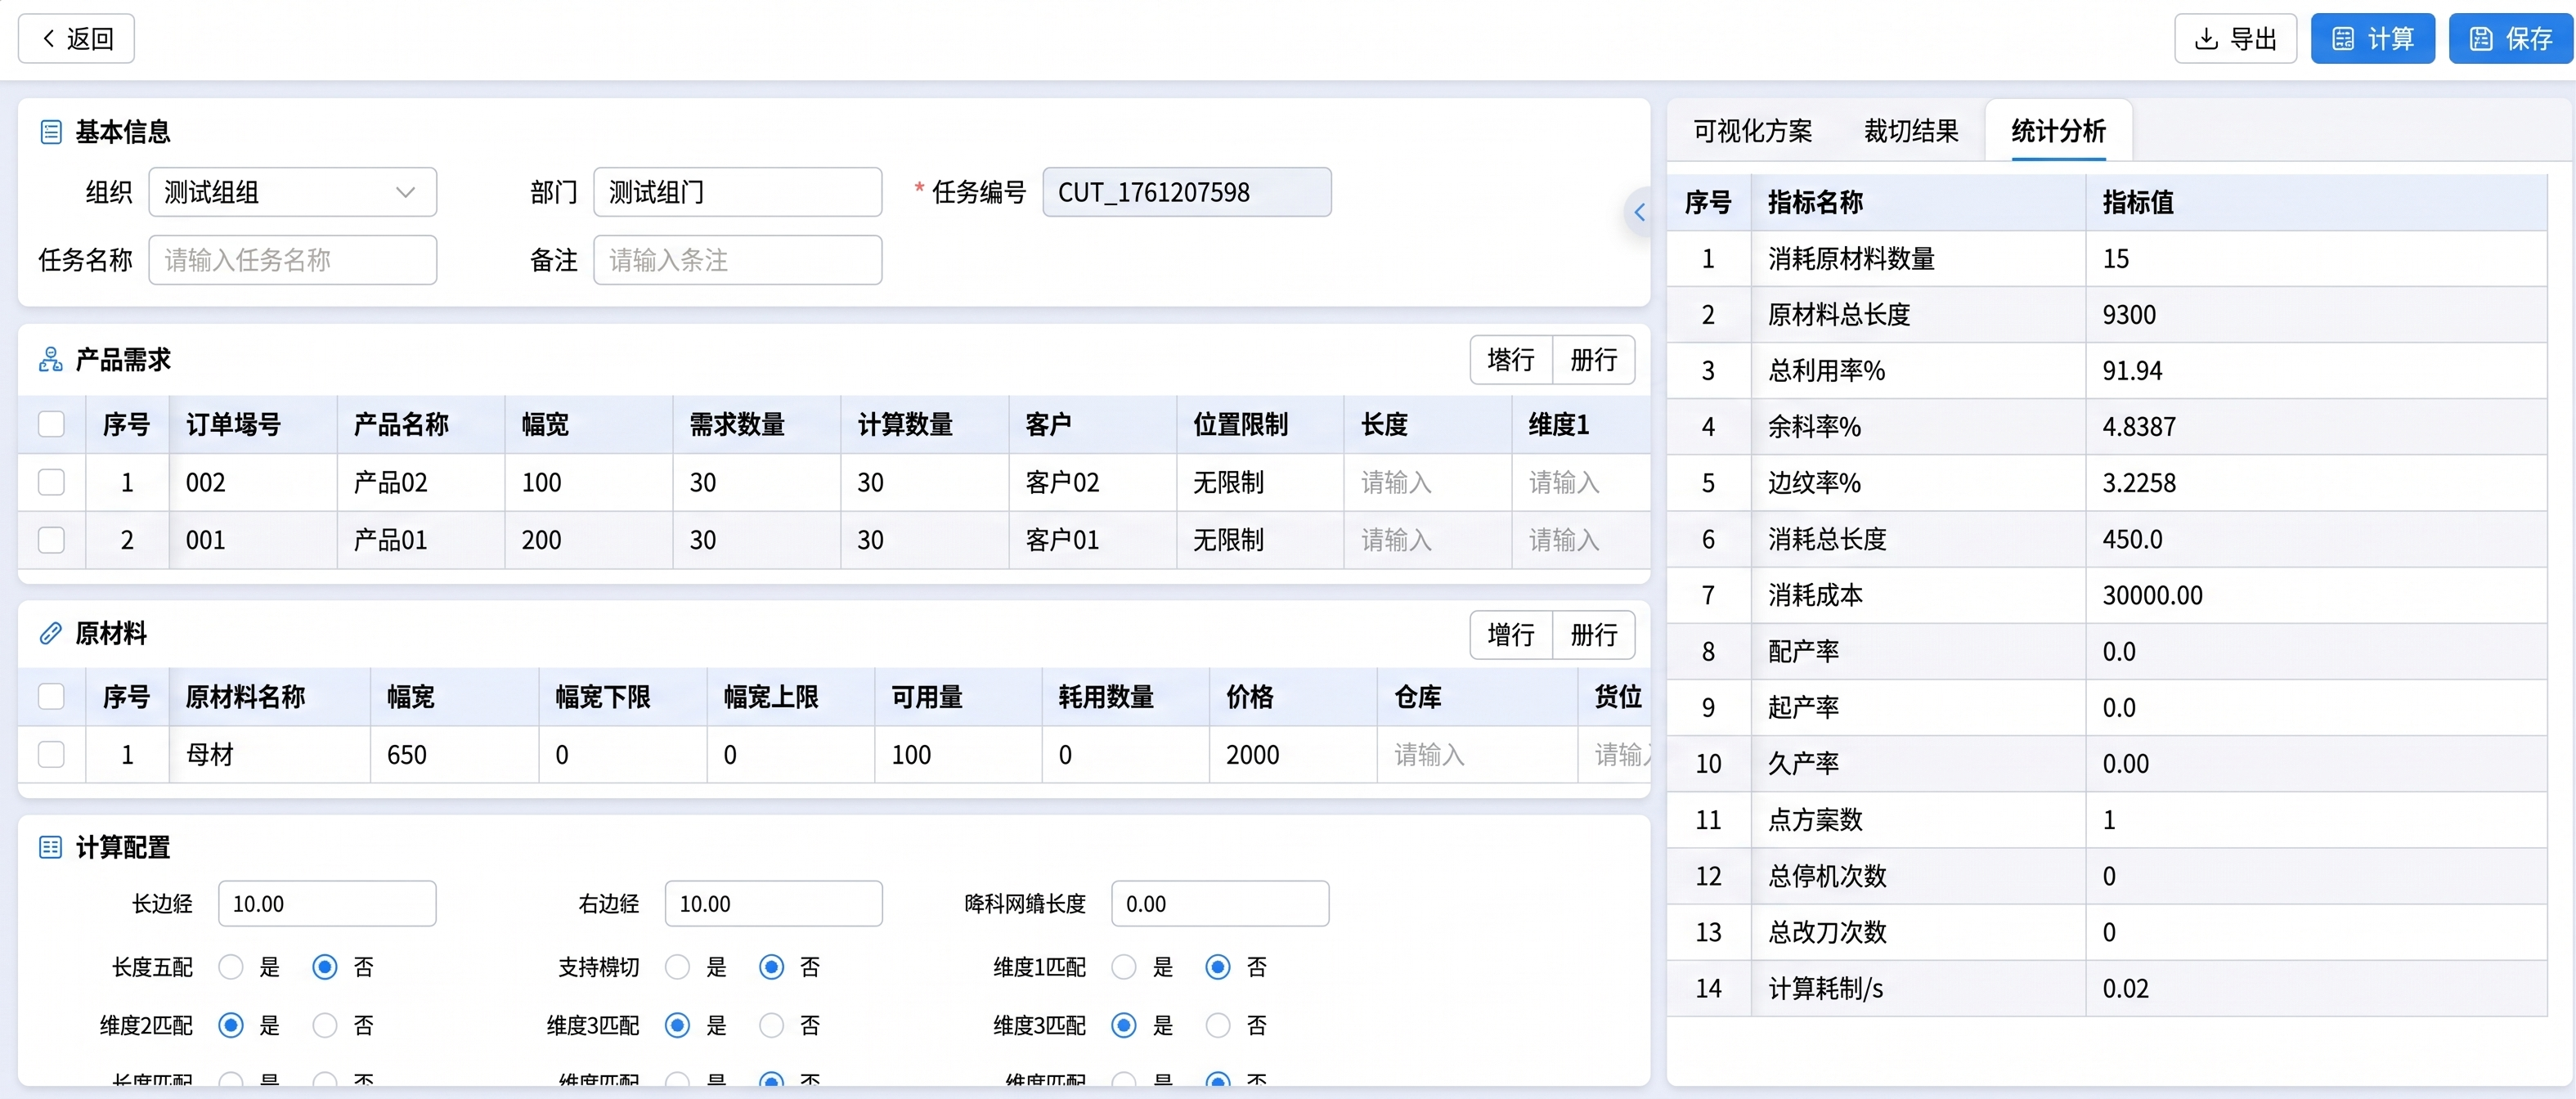Click the 消耗原材料数量 row

pos(2107,259)
